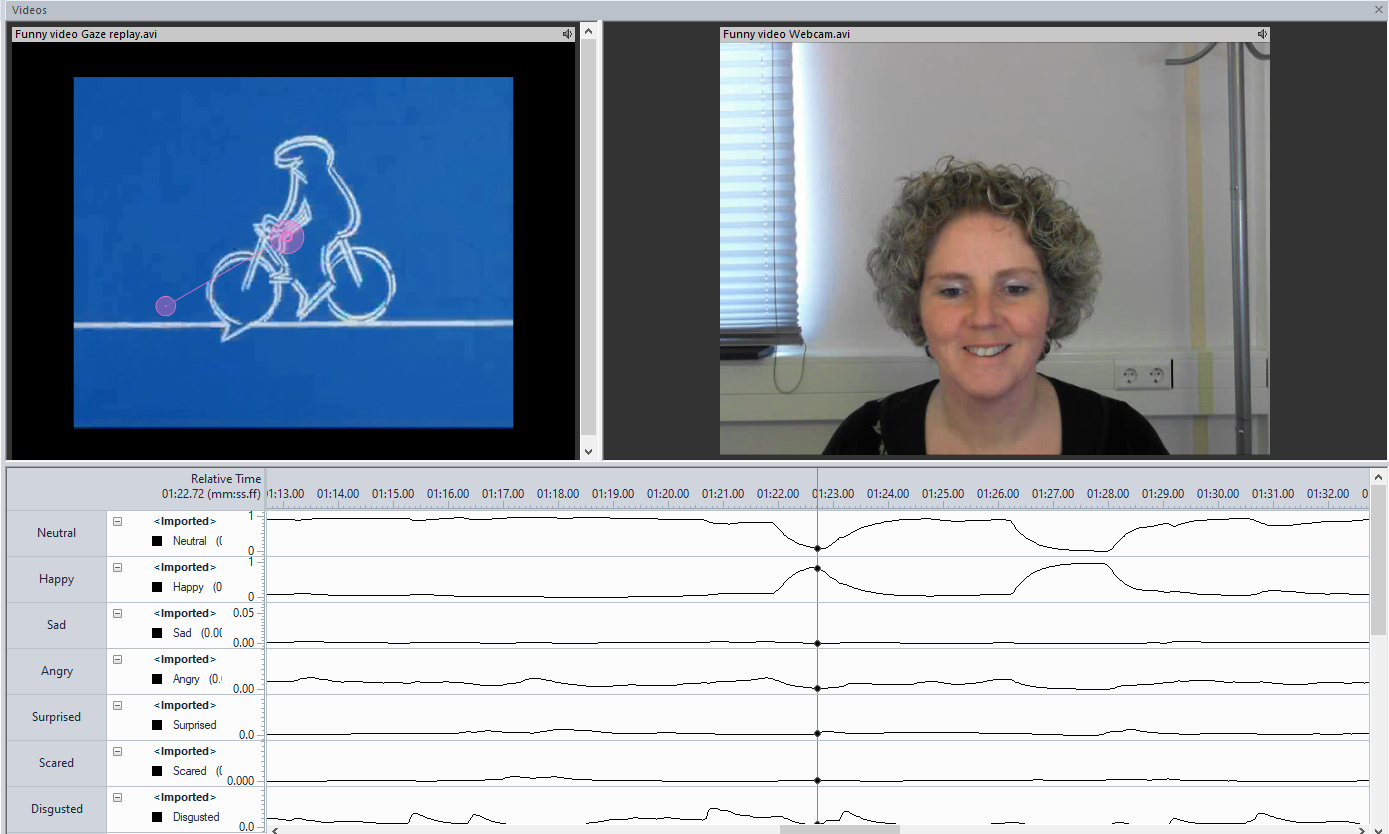This screenshot has width=1389, height=834.
Task: Click the left arrow of the timeline horizontal scrollbar
Action: (275, 829)
